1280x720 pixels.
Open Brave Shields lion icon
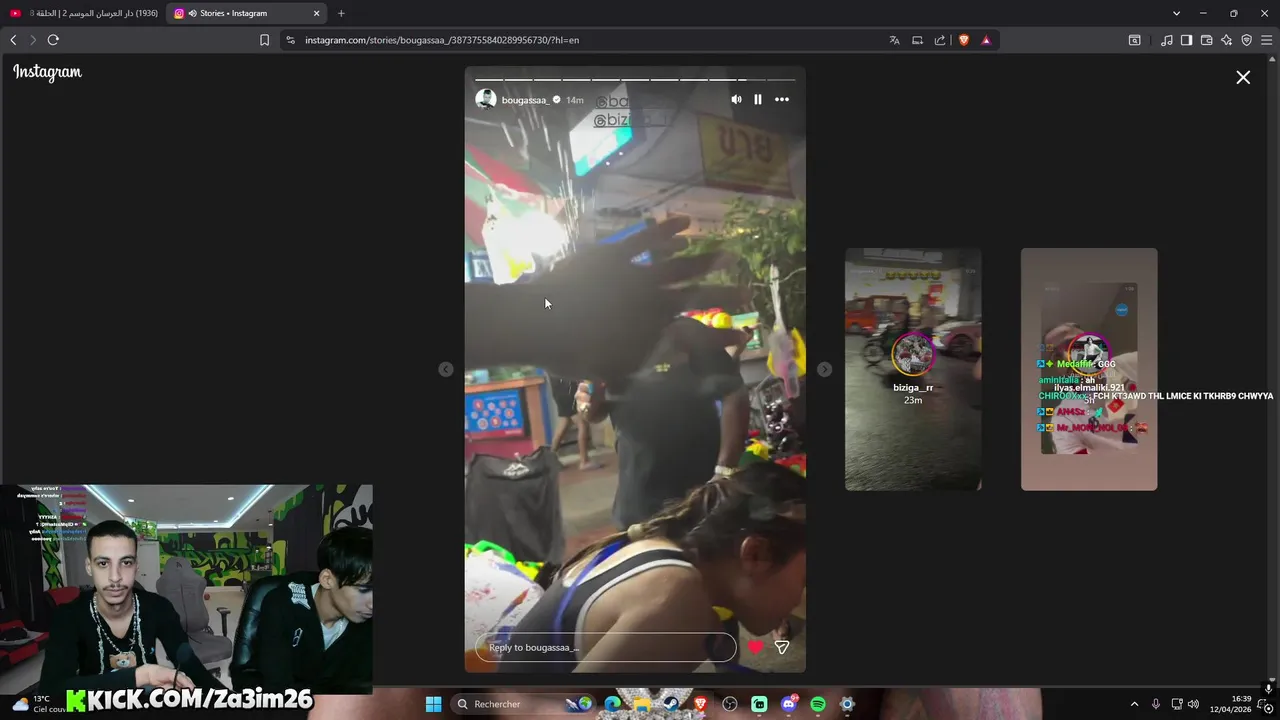click(964, 40)
